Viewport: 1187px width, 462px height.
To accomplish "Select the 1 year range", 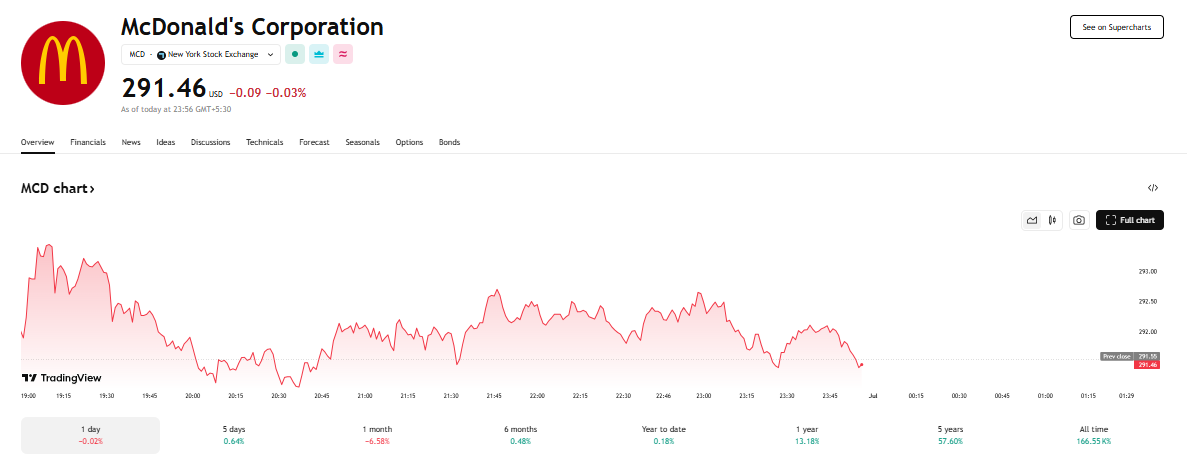I will pyautogui.click(x=807, y=435).
